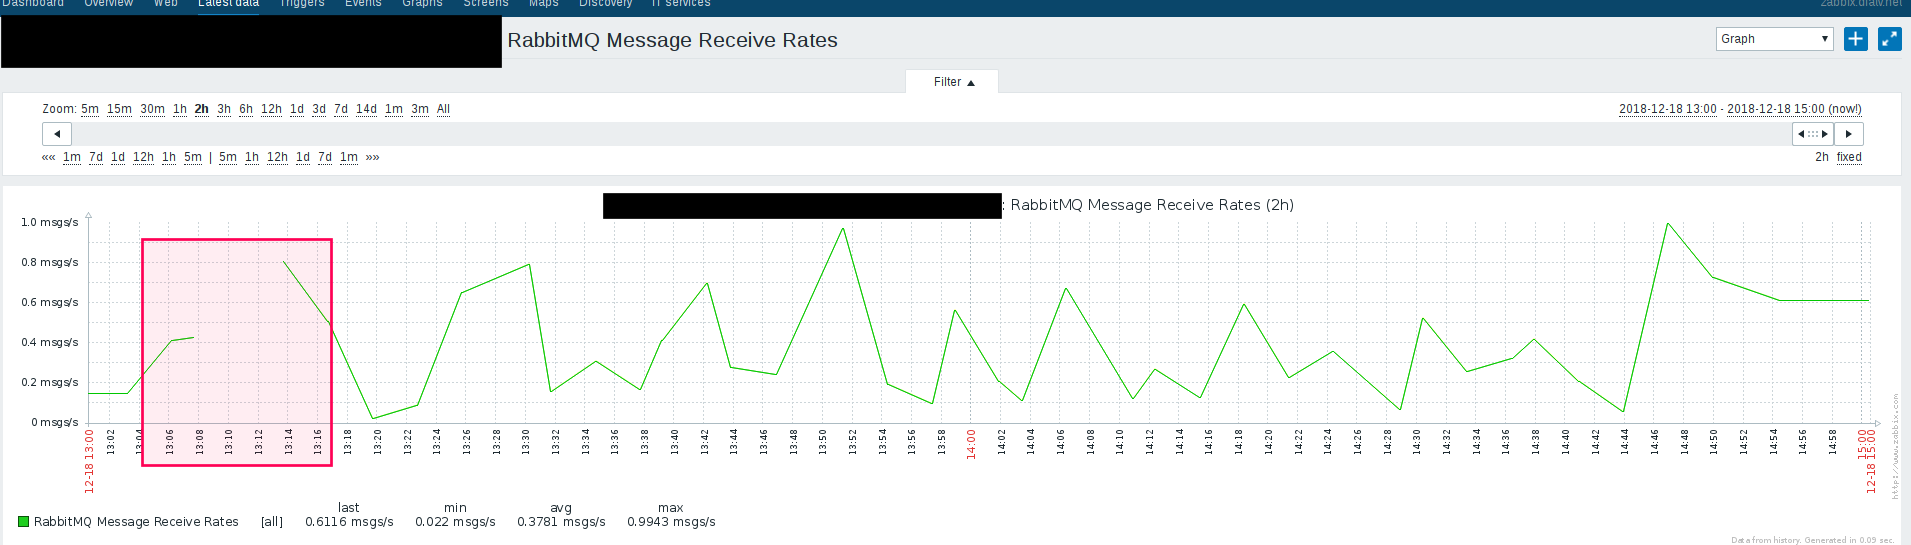Click green legend swatch for Receive Rates
This screenshot has width=1911, height=545.
point(23,522)
